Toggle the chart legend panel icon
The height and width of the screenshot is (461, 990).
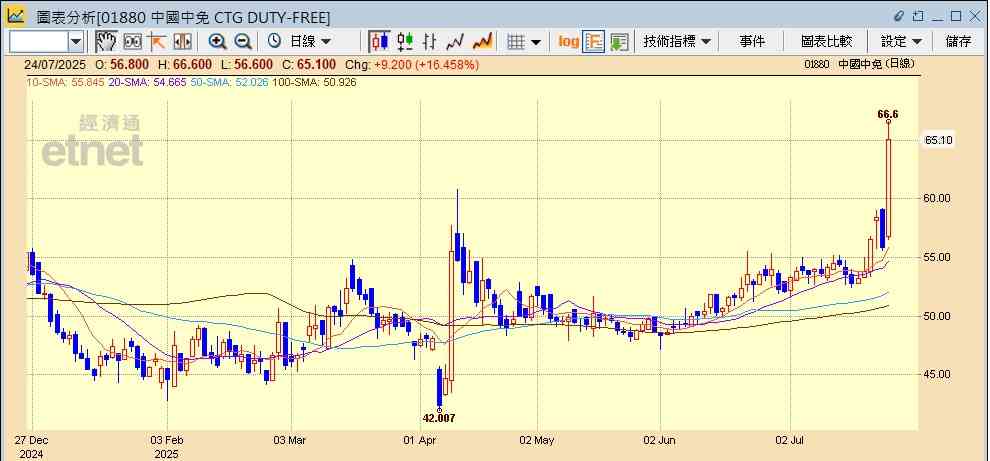593,42
